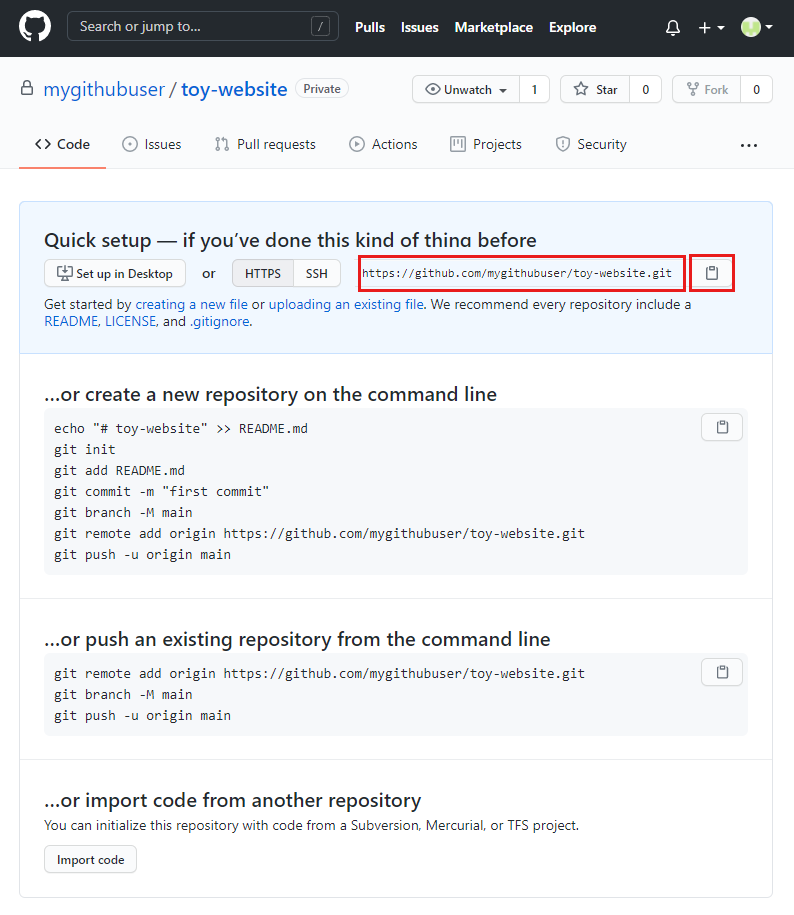Open Pulls in the top navigation

coord(370,27)
